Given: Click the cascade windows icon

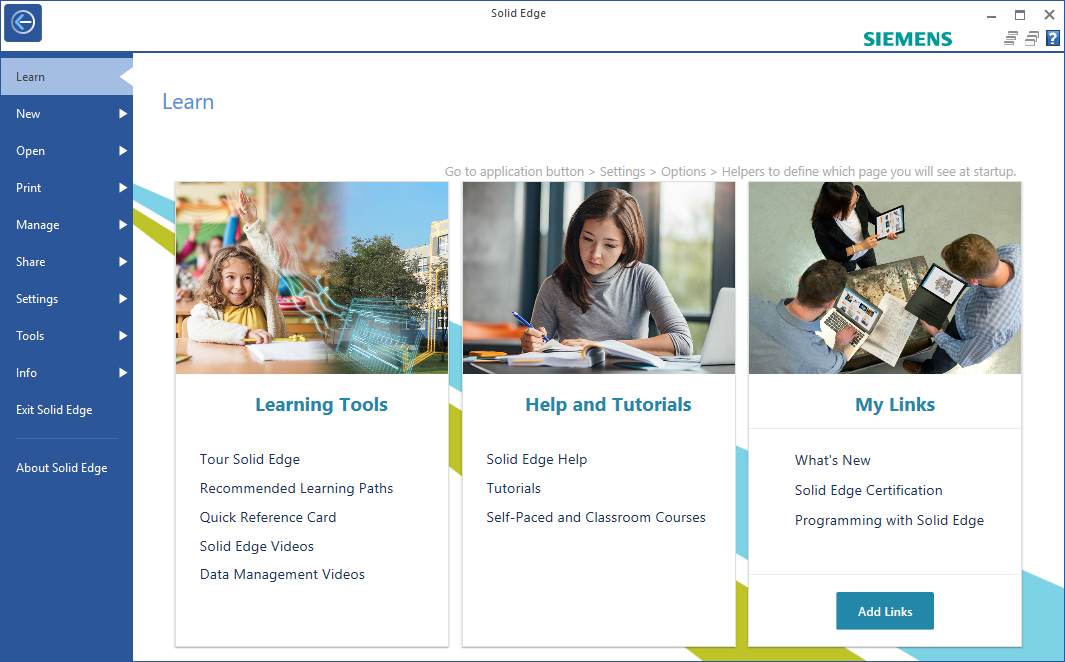Looking at the screenshot, I should coord(1032,39).
